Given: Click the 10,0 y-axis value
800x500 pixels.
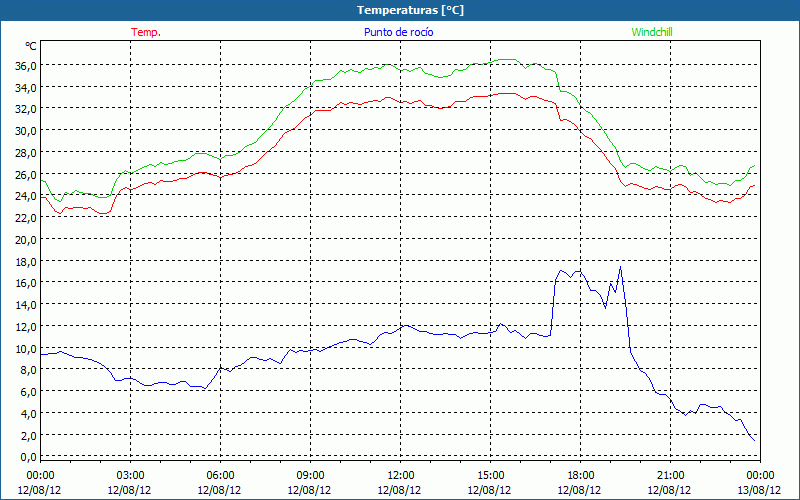Looking at the screenshot, I should tap(26, 348).
